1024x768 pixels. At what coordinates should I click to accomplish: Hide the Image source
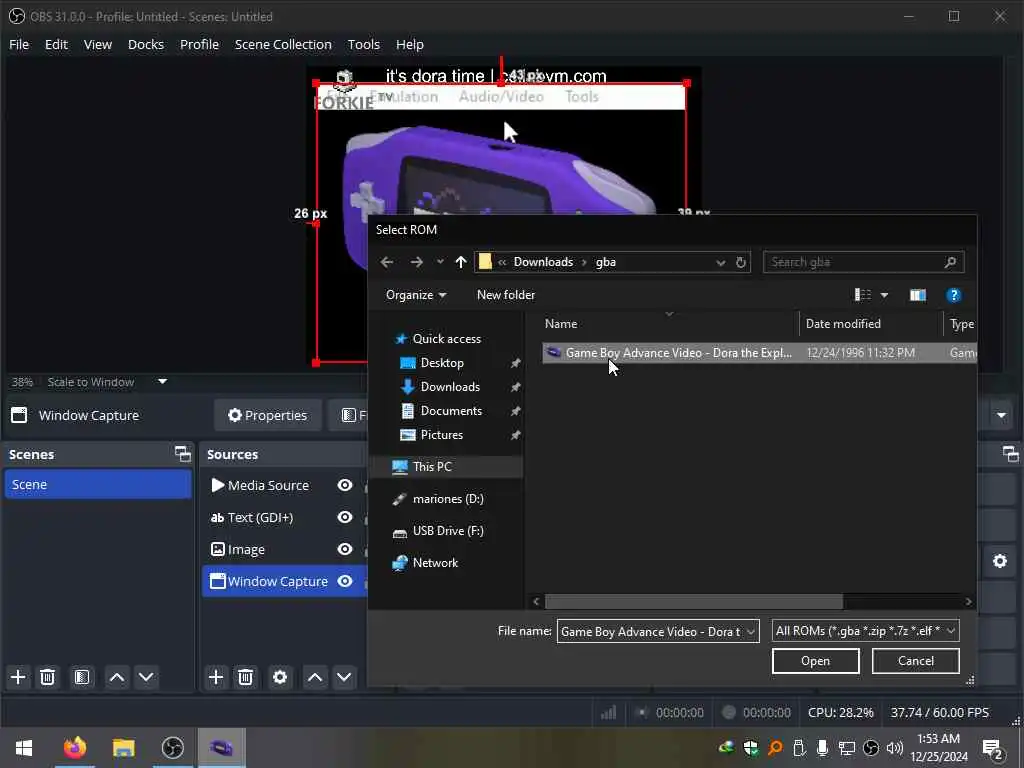click(x=345, y=549)
